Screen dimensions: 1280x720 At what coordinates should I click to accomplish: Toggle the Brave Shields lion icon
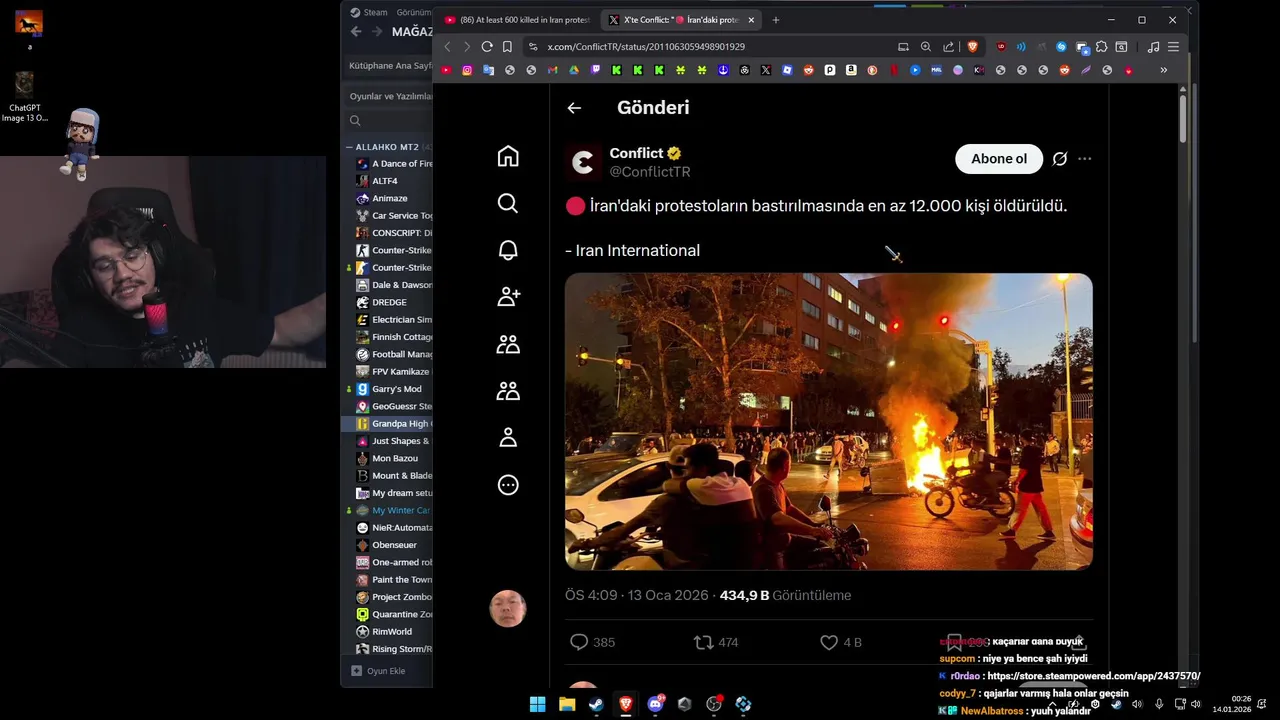pos(972,46)
